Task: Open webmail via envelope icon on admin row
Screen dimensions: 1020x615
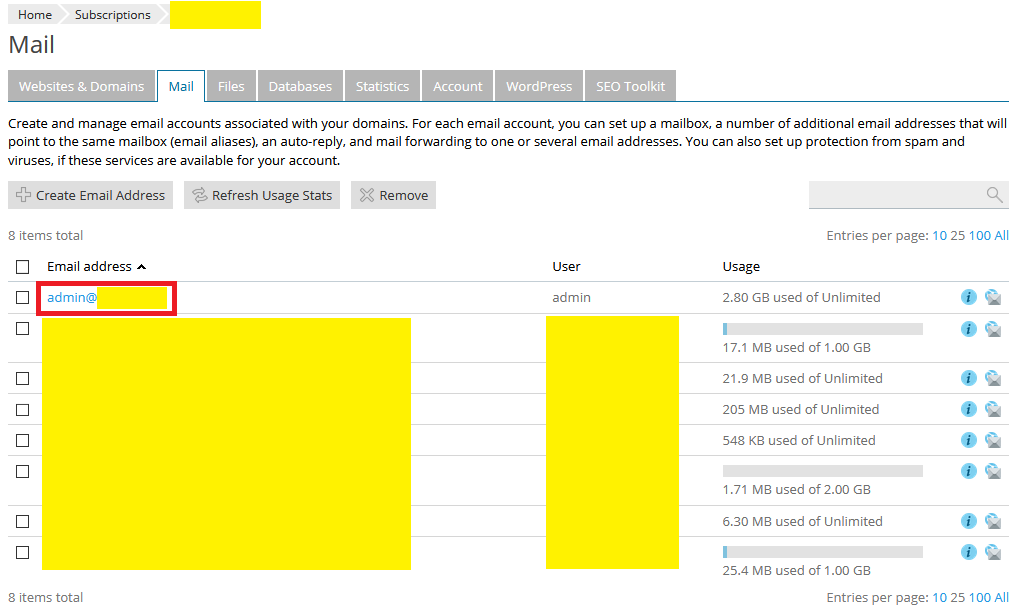Action: click(x=993, y=297)
